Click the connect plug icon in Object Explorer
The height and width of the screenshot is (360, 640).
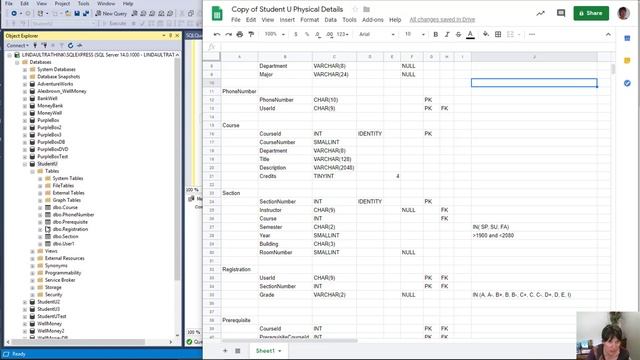35,45
